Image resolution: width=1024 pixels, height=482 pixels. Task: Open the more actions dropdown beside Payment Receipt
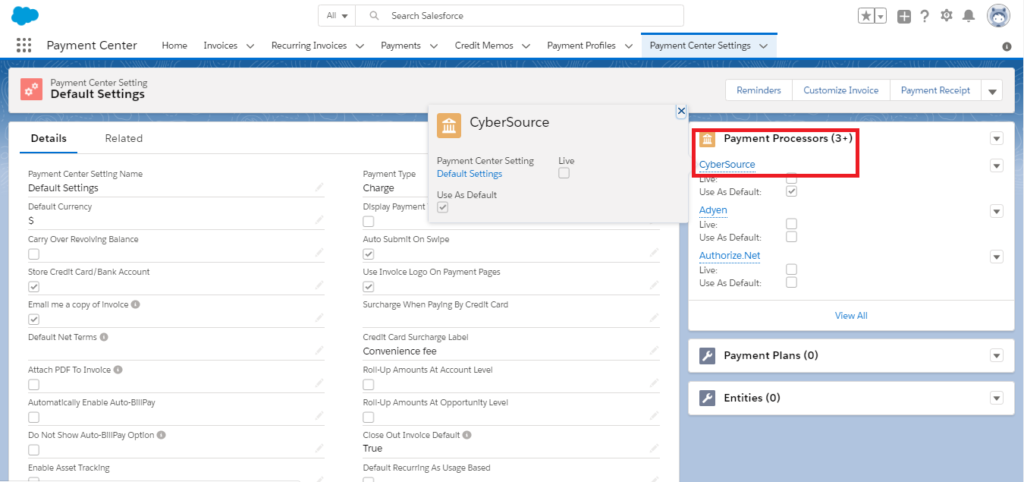point(992,91)
